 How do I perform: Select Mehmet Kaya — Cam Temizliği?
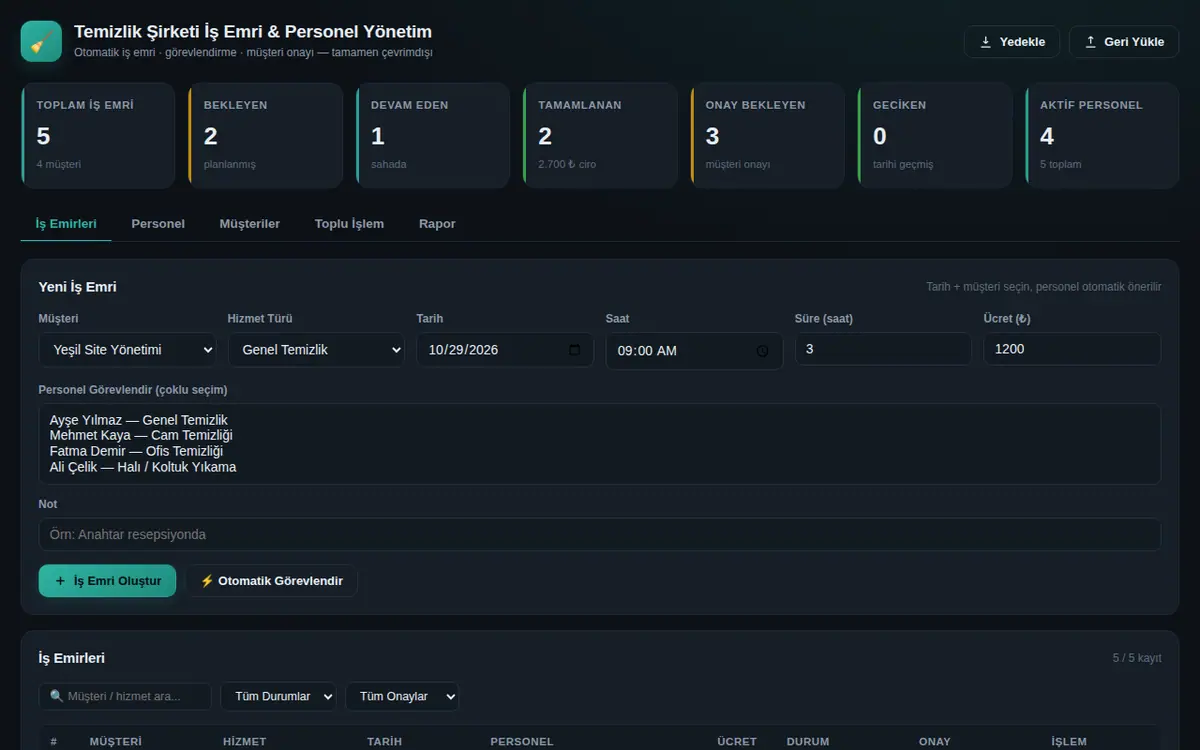click(141, 435)
